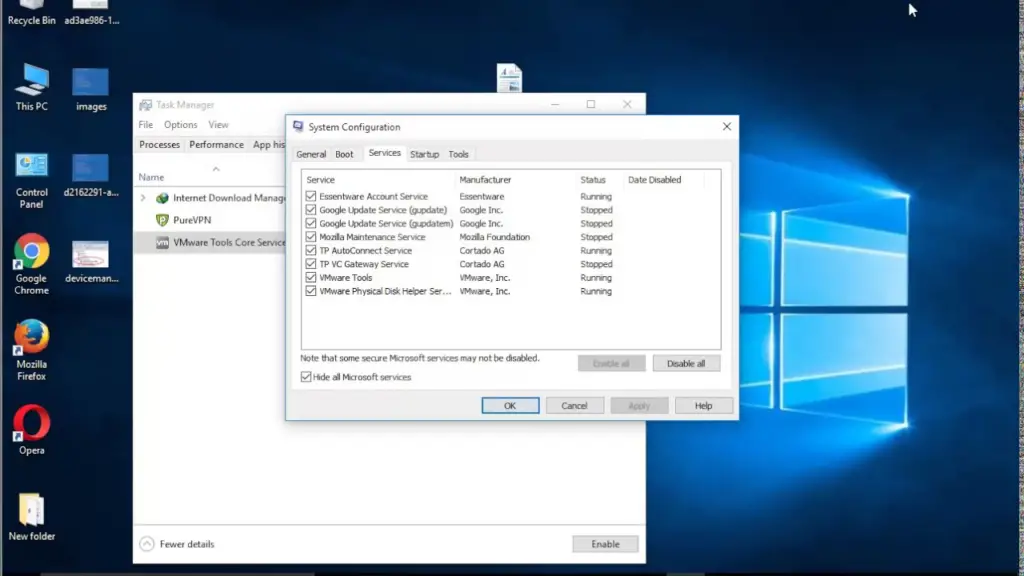Screen dimensions: 1024x576
Task: Switch to Performance tab in Task Manager
Action: coord(216,145)
